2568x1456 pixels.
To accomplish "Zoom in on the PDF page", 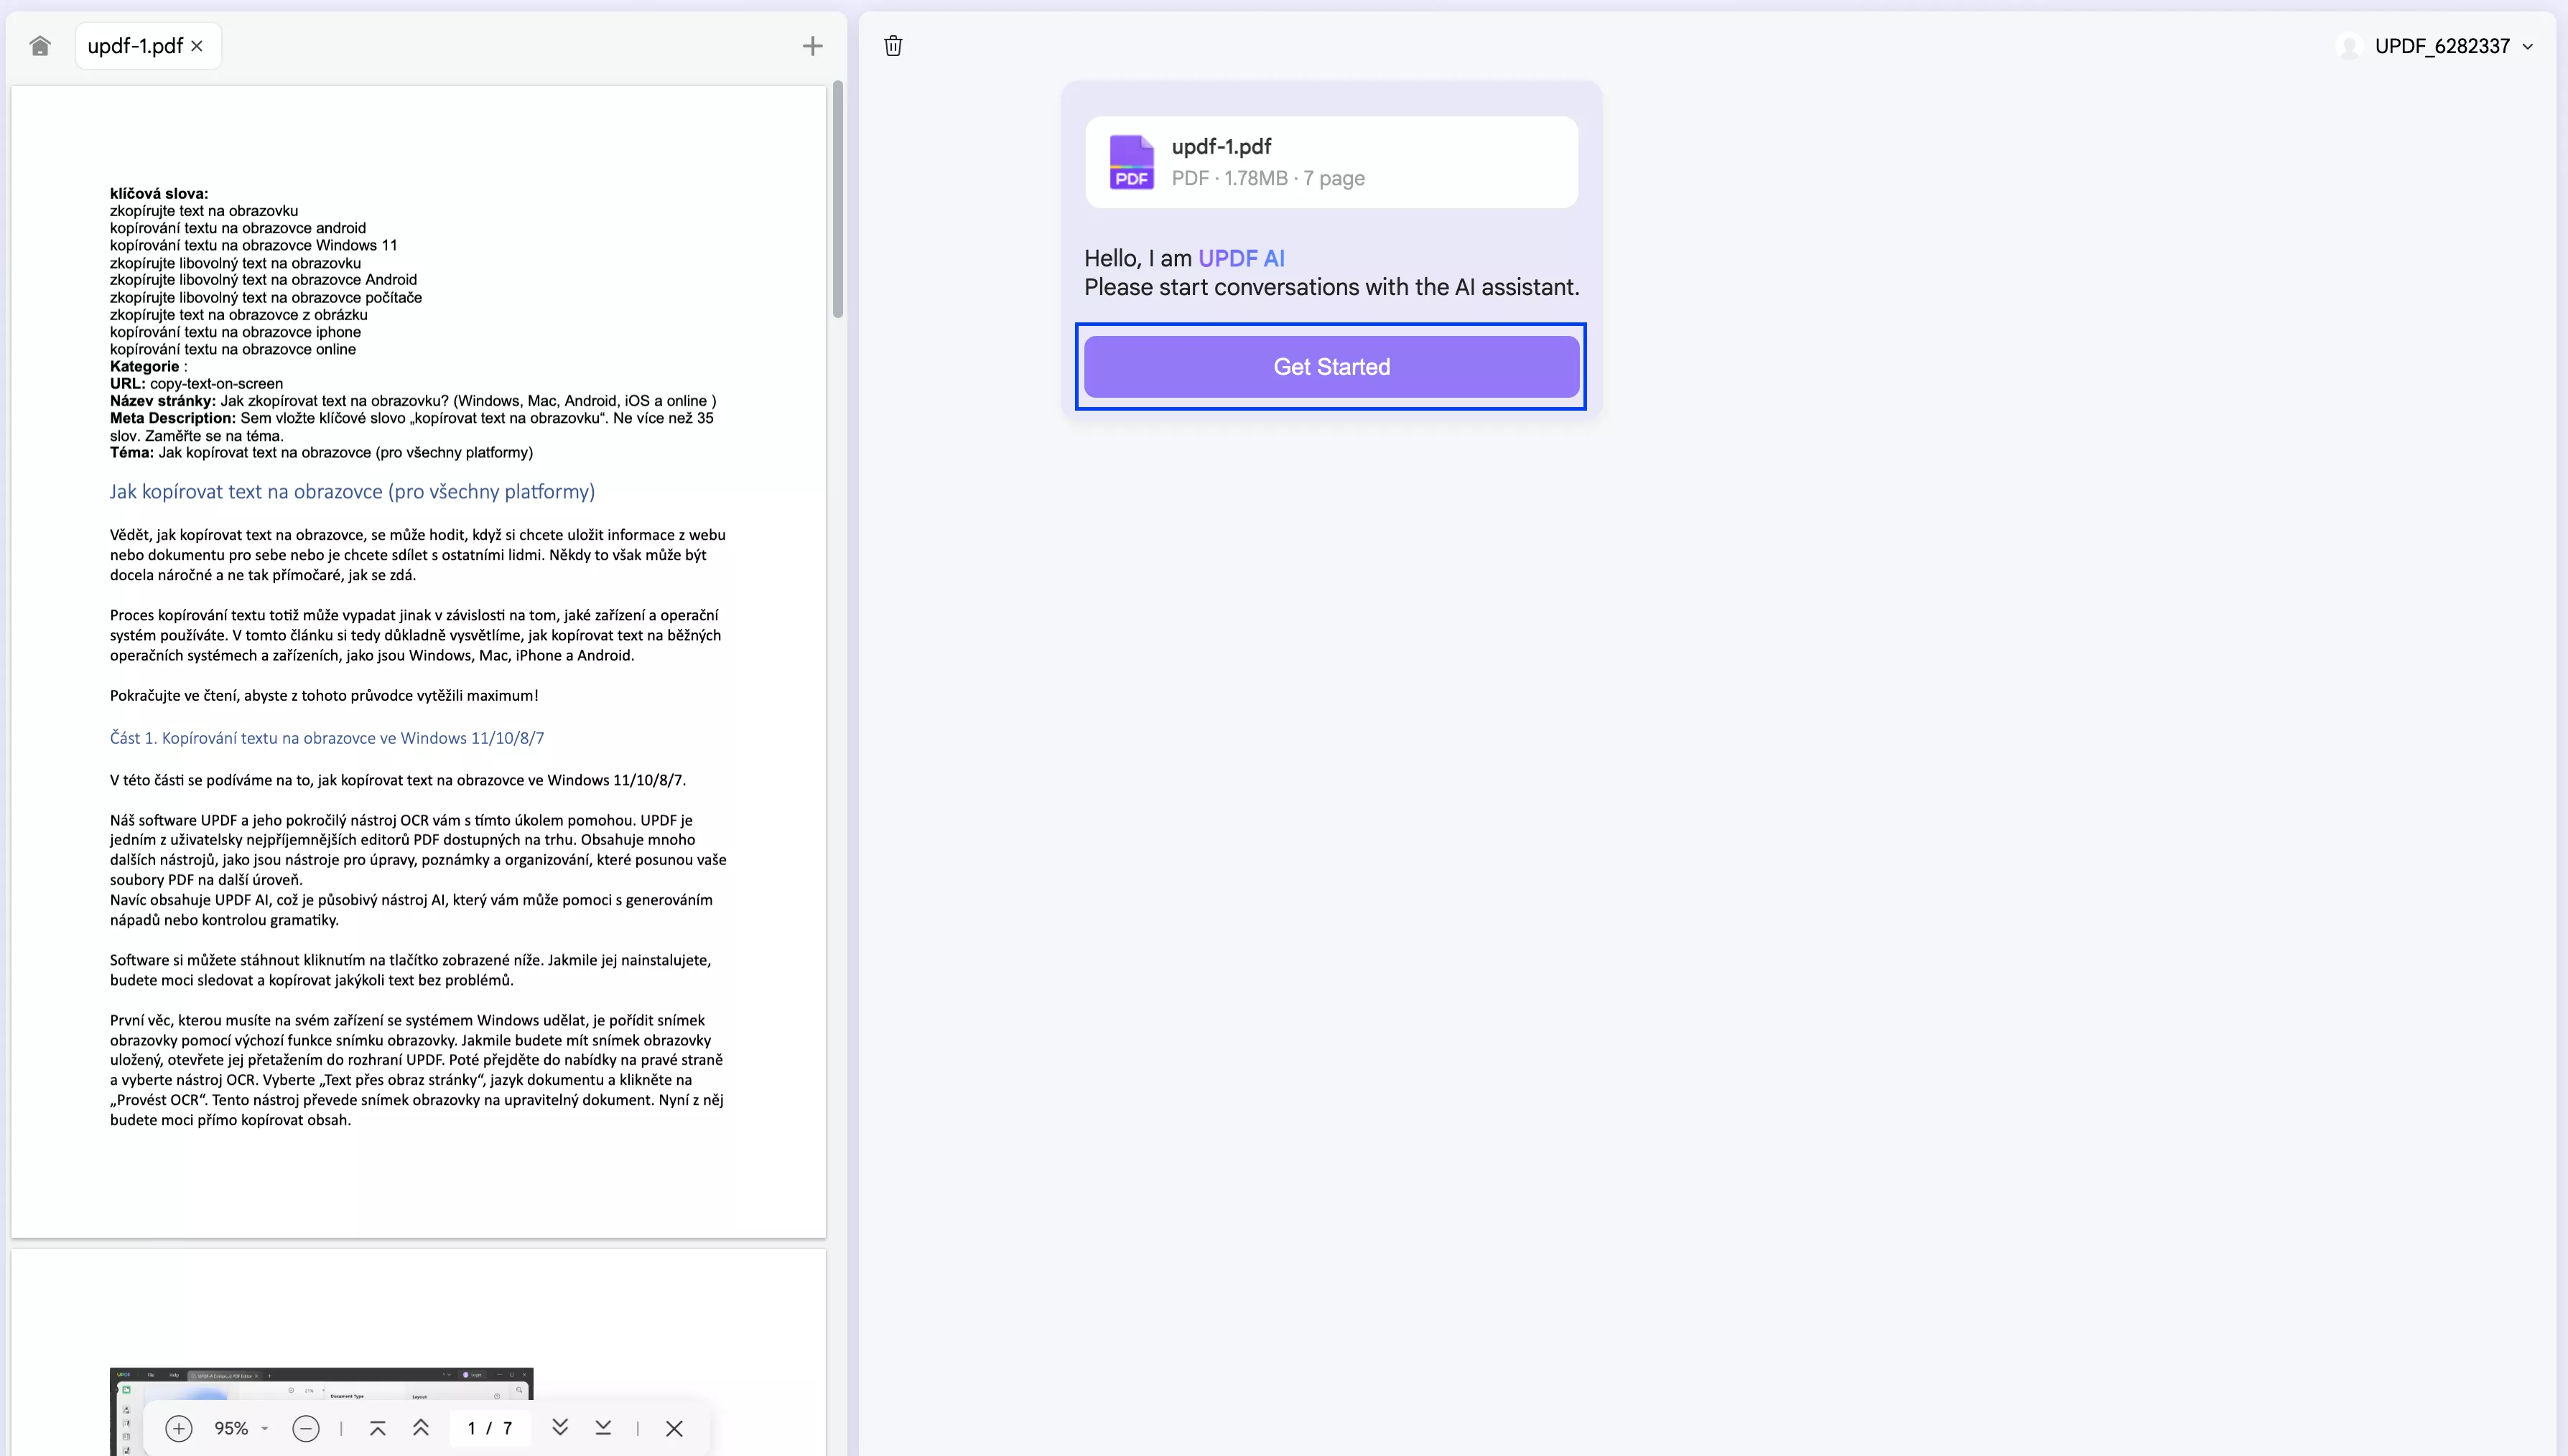I will [x=179, y=1428].
